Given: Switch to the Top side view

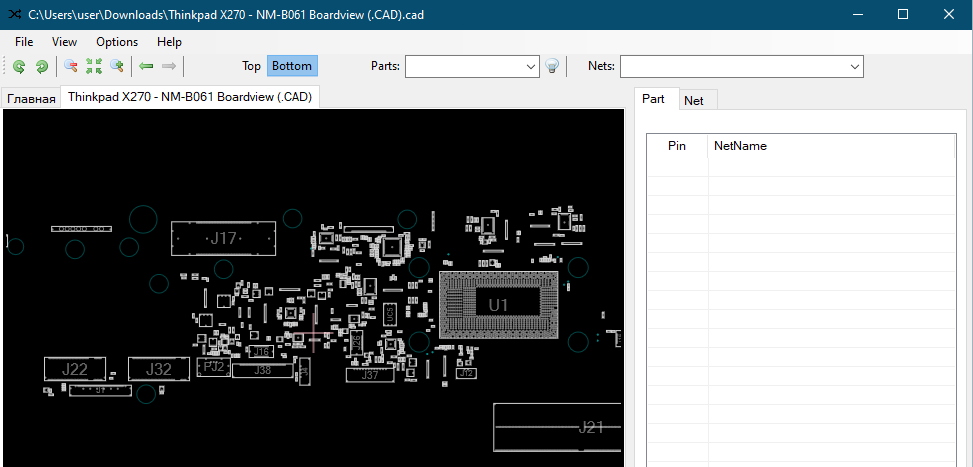Looking at the screenshot, I should click(251, 66).
